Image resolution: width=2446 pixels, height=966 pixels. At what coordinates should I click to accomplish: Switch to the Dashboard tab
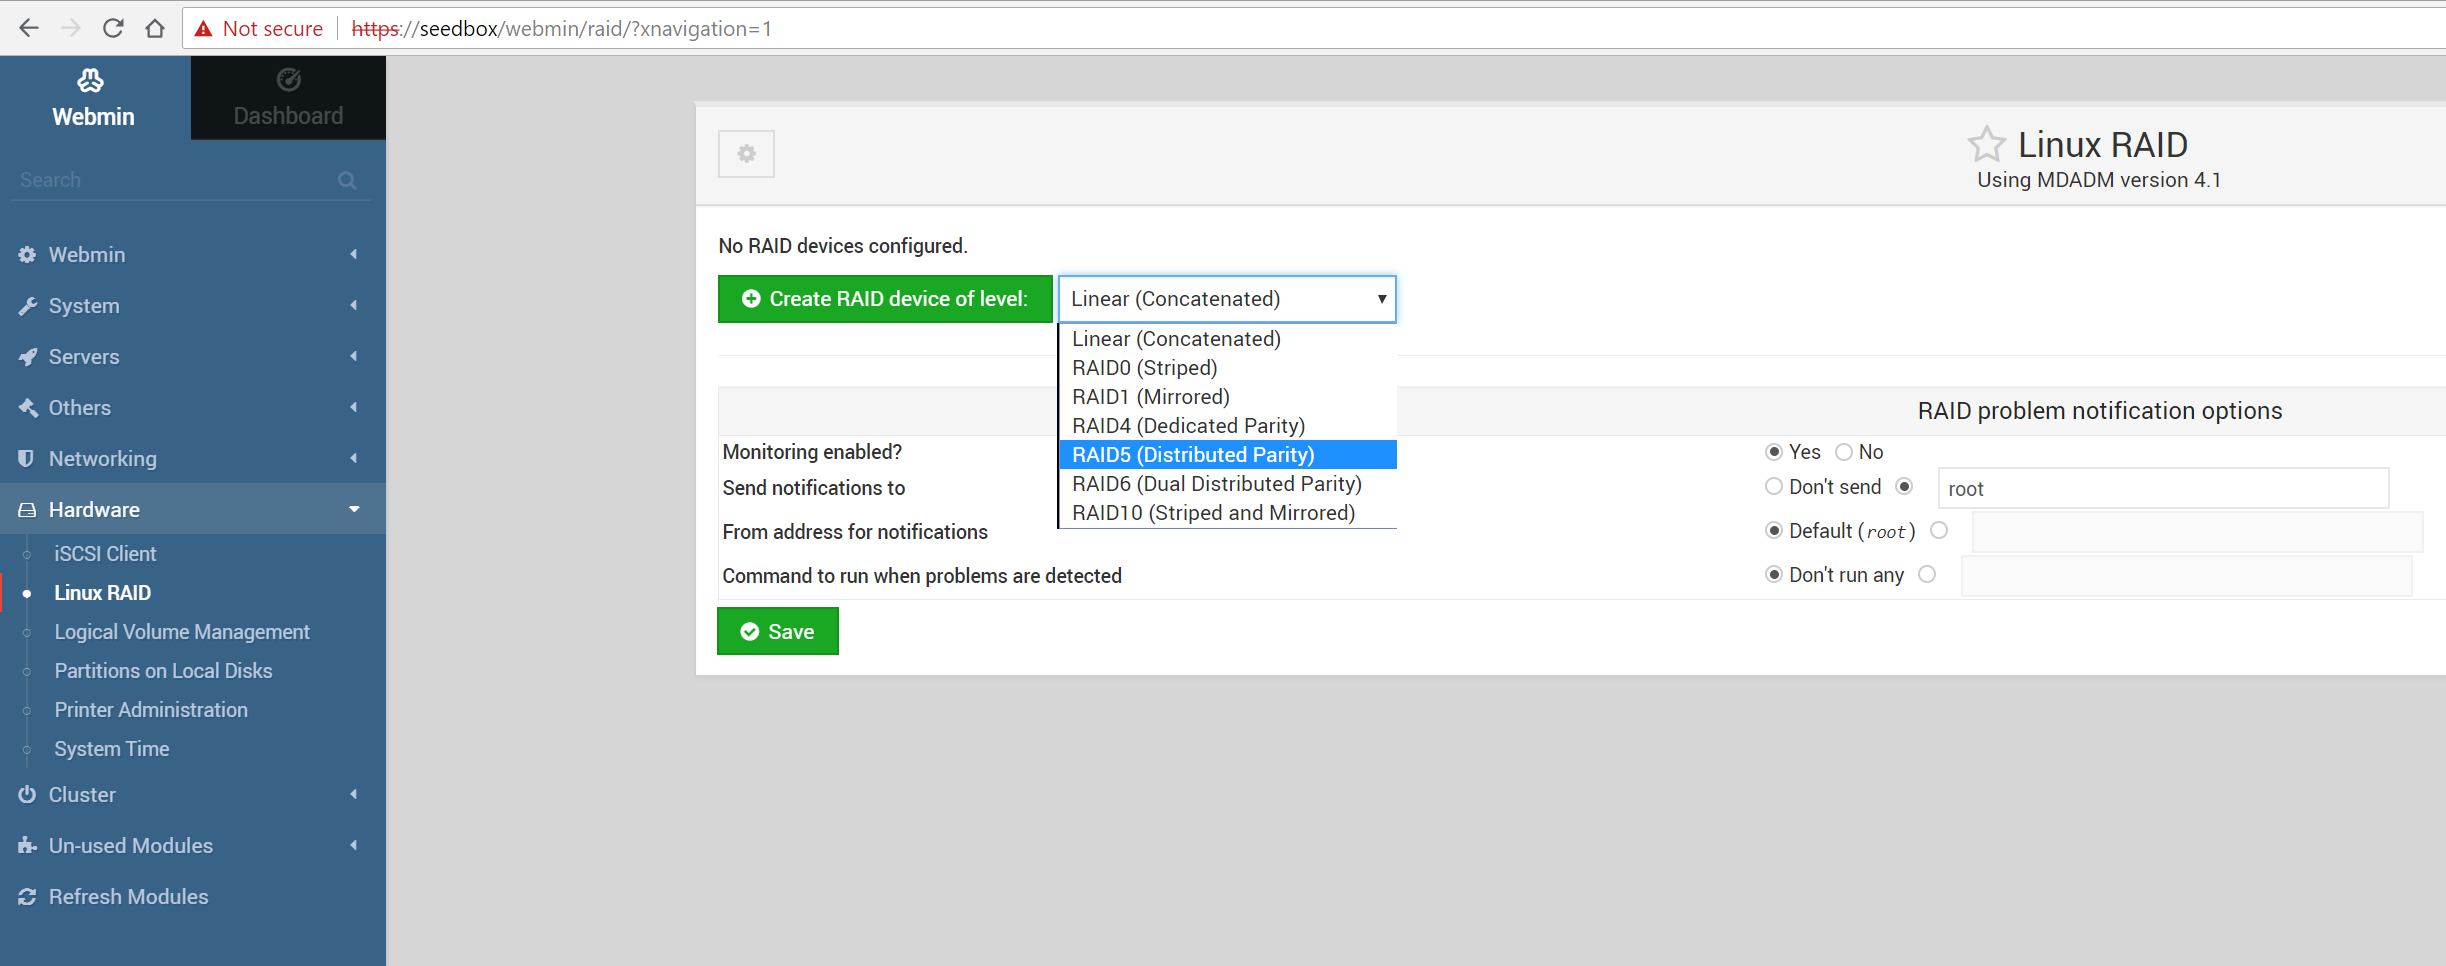(x=288, y=98)
